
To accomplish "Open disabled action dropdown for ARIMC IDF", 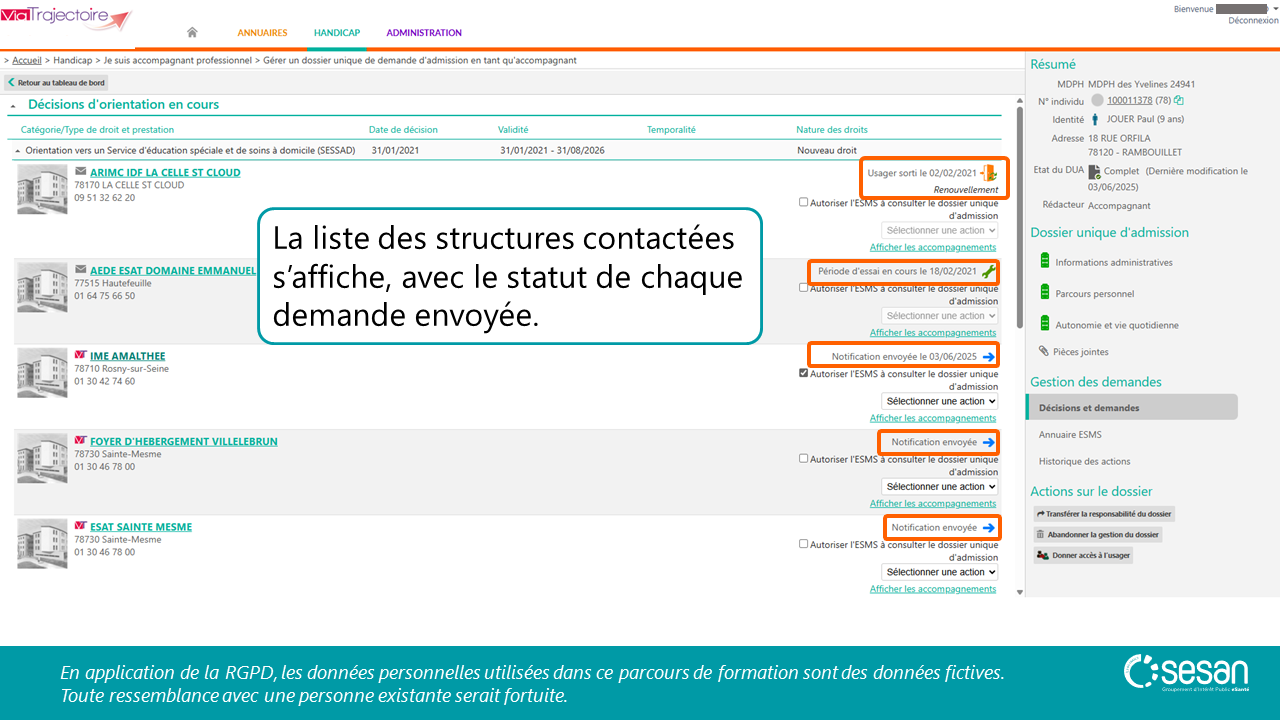I will 940,230.
